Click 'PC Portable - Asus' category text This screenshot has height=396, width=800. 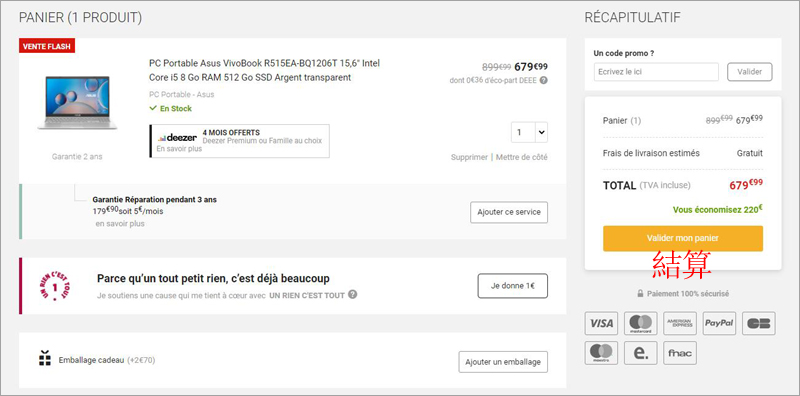tap(182, 94)
